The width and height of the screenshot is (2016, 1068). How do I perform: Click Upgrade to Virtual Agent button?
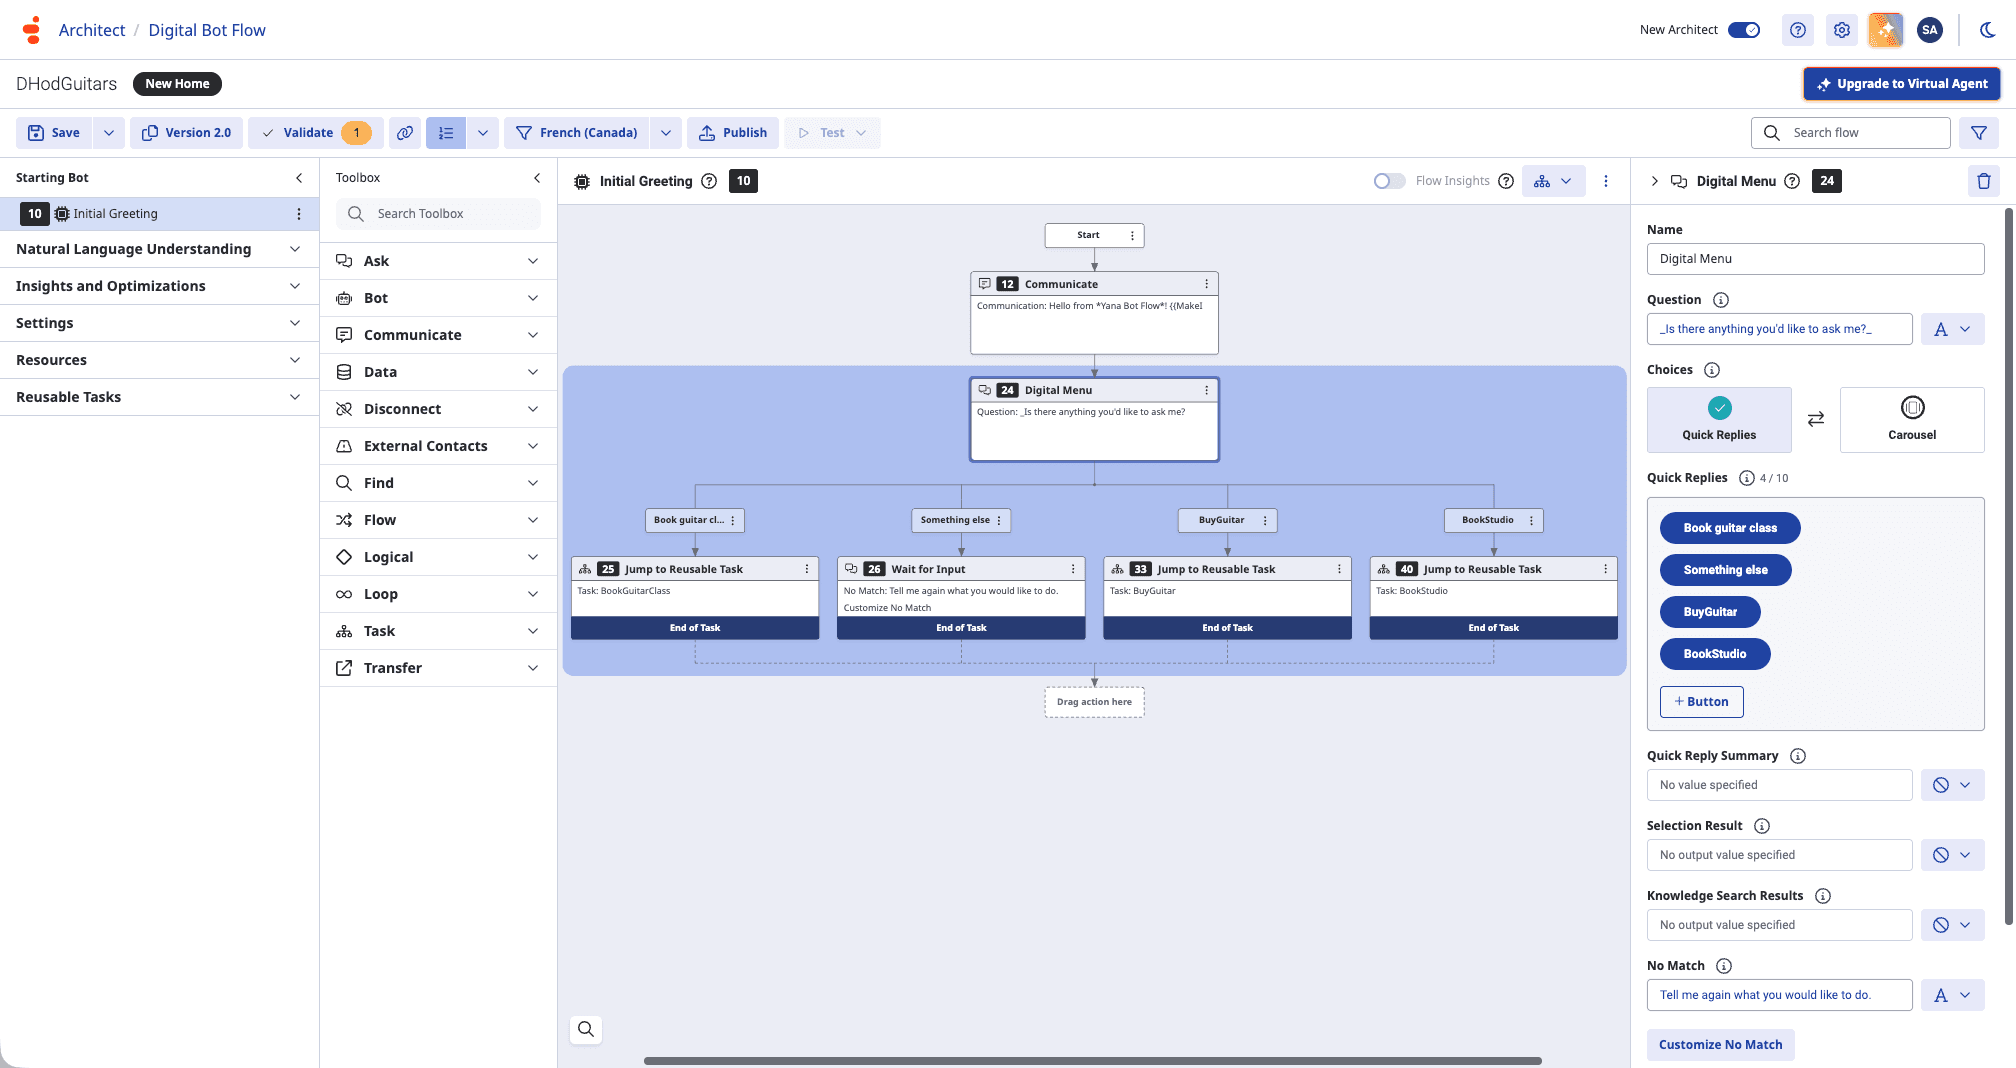[x=1901, y=84]
